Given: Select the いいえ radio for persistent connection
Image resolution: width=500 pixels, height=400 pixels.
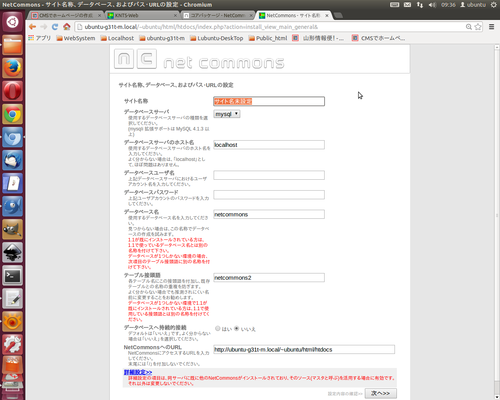Looking at the screenshot, I should point(237,328).
